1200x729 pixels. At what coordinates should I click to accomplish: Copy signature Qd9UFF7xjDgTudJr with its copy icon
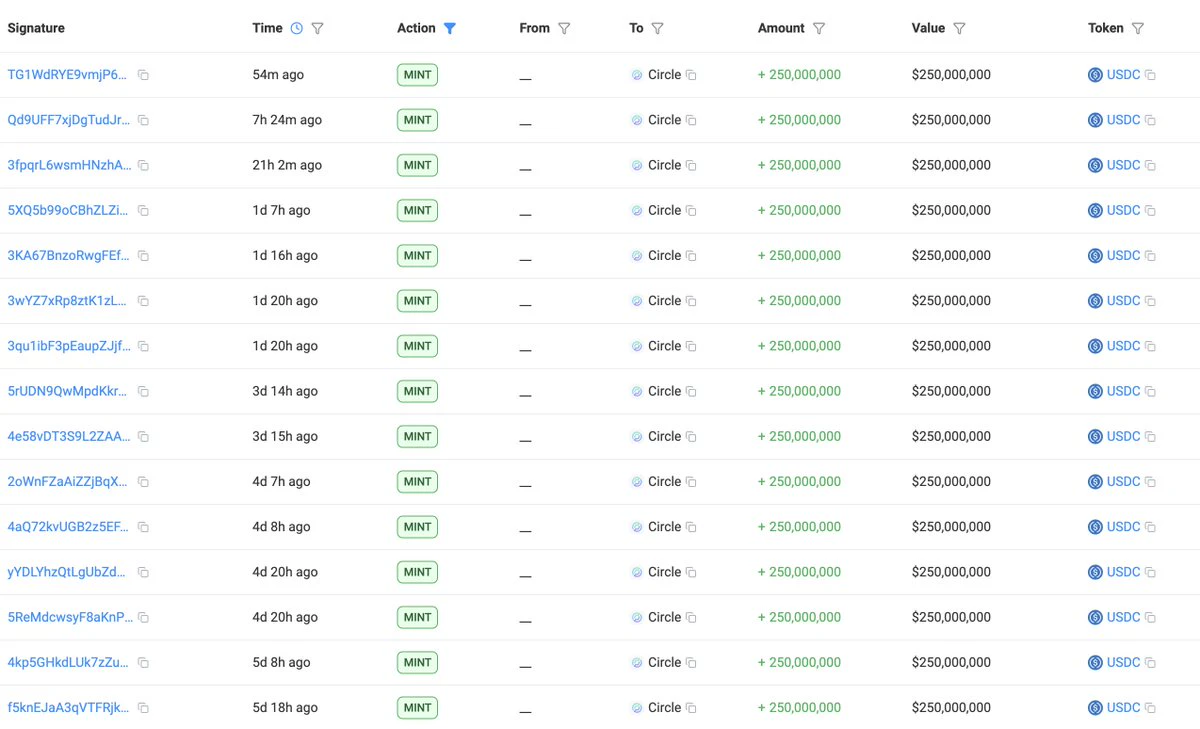[143, 120]
